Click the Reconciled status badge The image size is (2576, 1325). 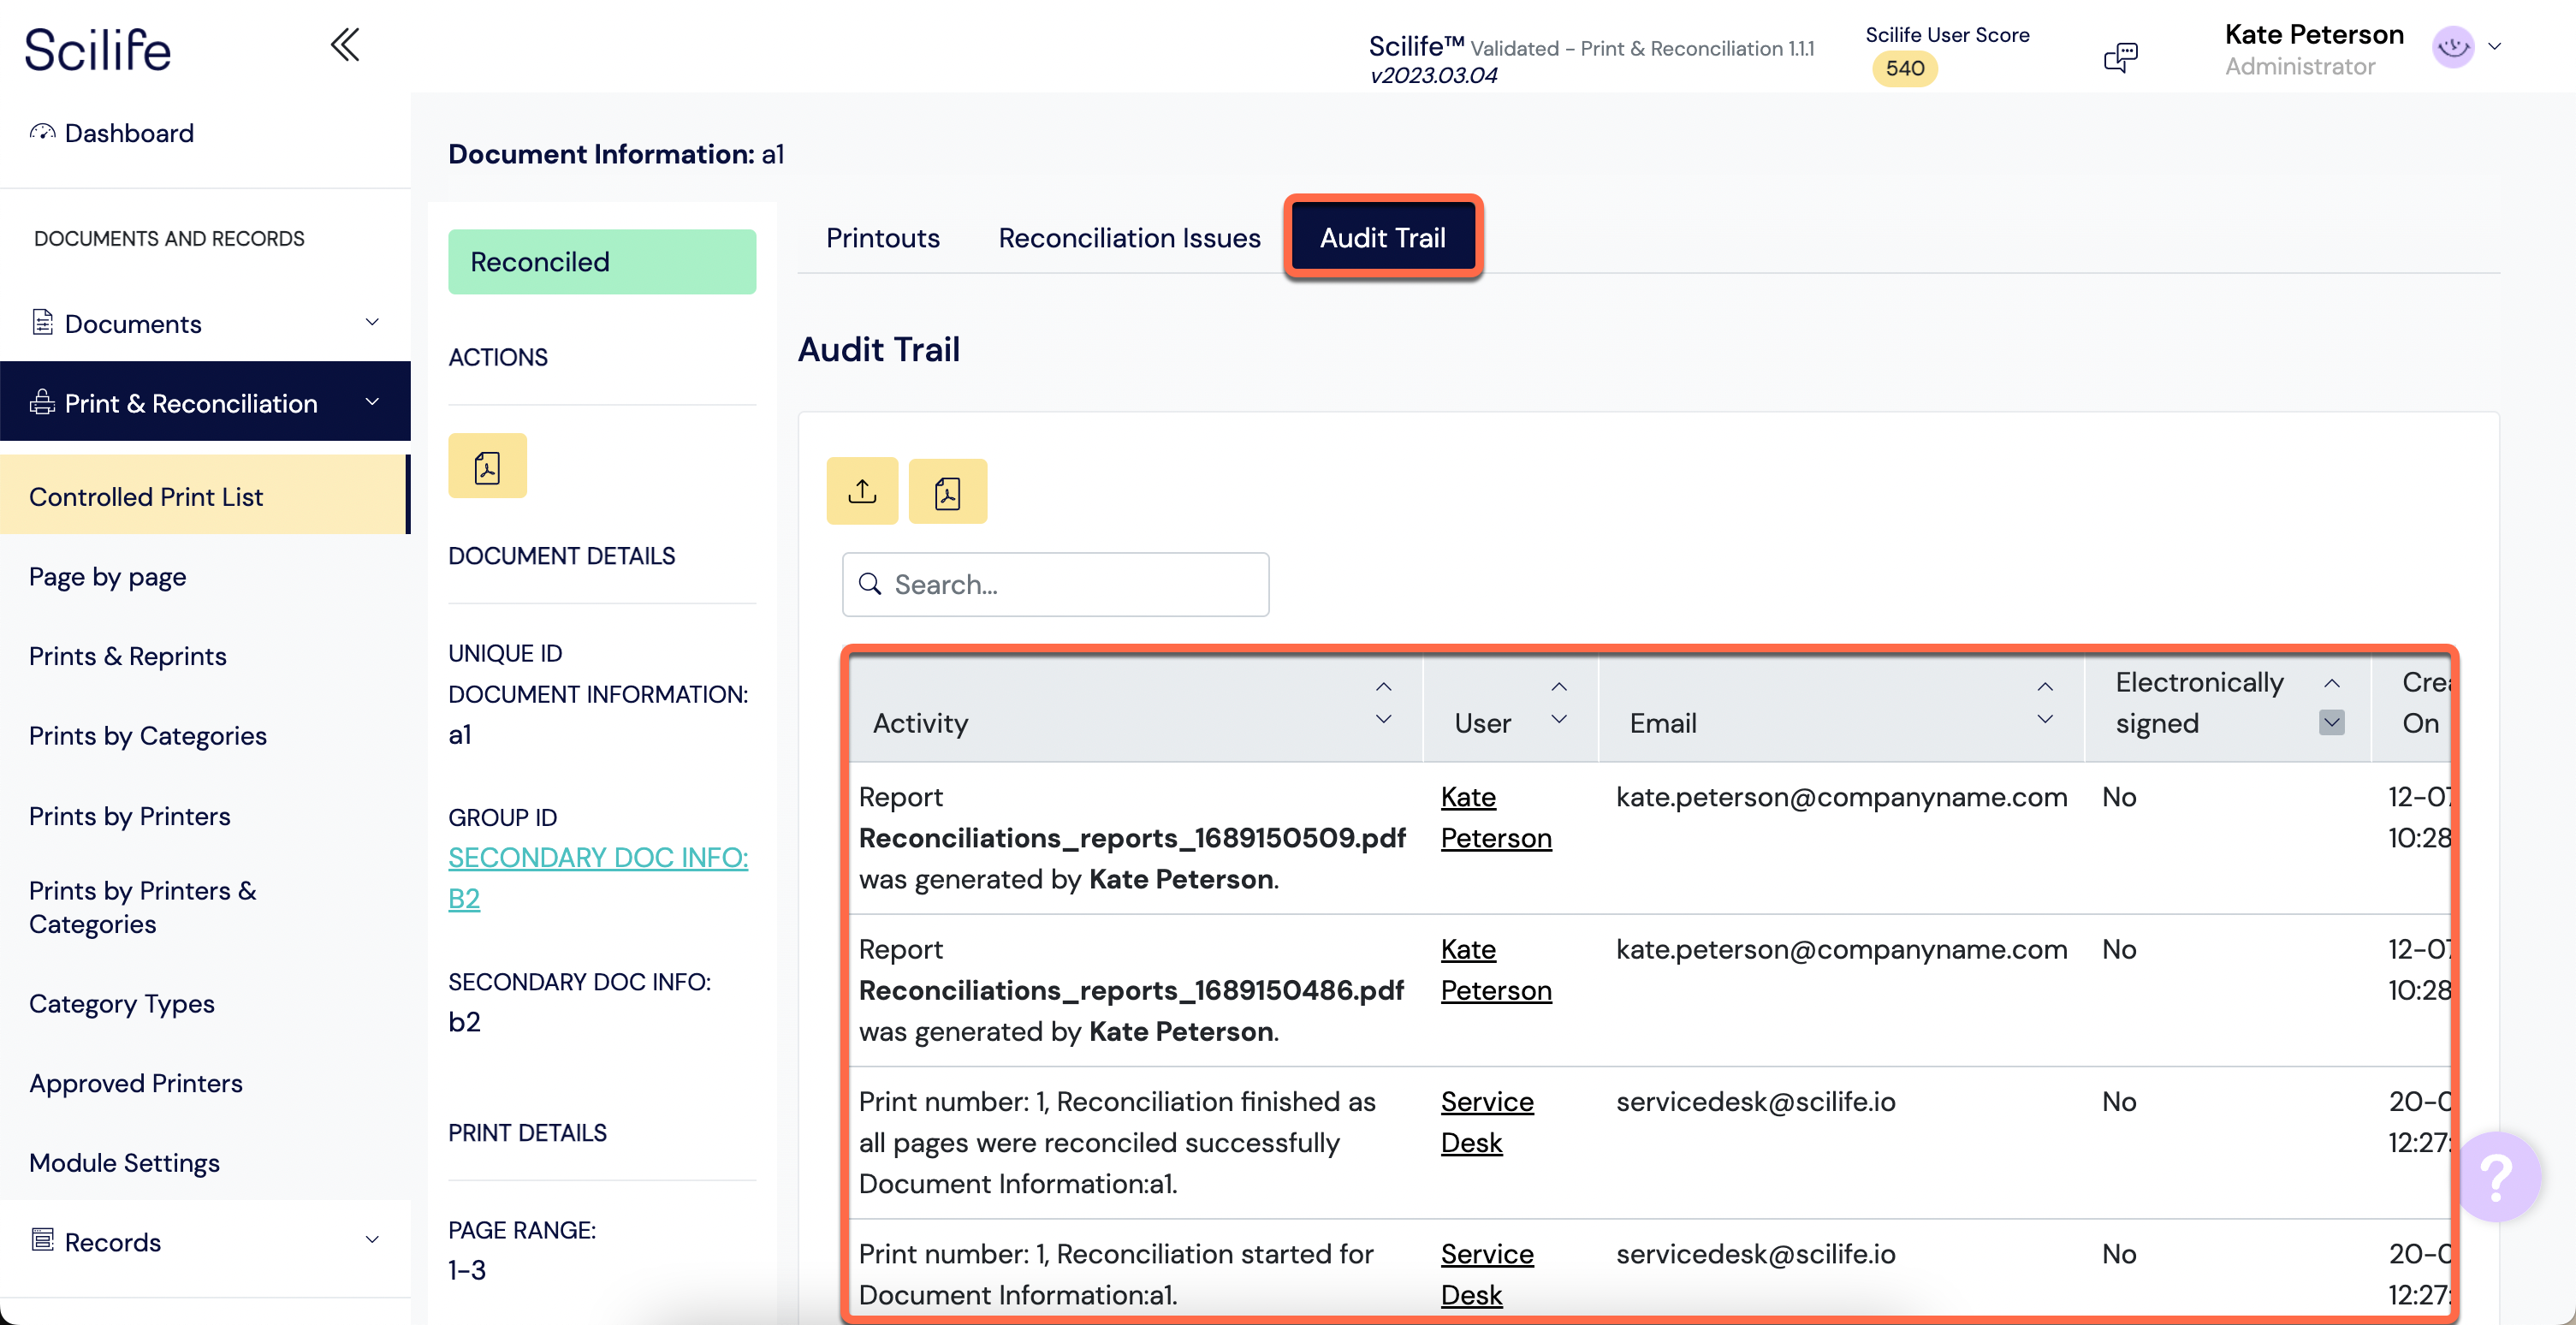601,261
